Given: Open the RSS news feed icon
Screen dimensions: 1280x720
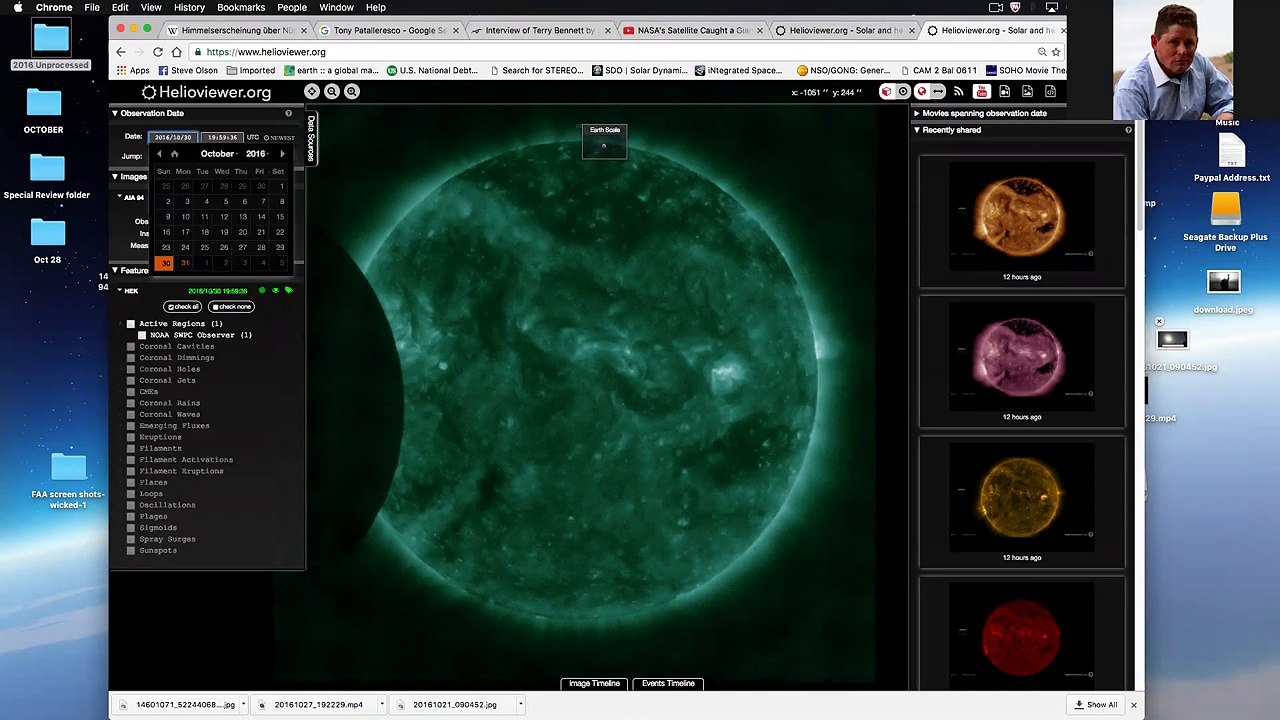Looking at the screenshot, I should click(959, 91).
